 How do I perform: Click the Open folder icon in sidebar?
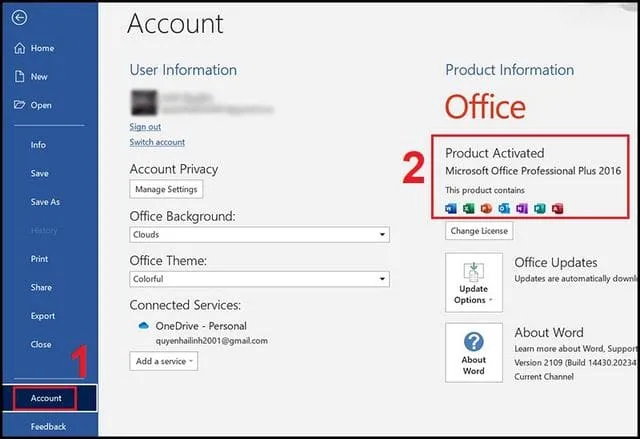19,105
